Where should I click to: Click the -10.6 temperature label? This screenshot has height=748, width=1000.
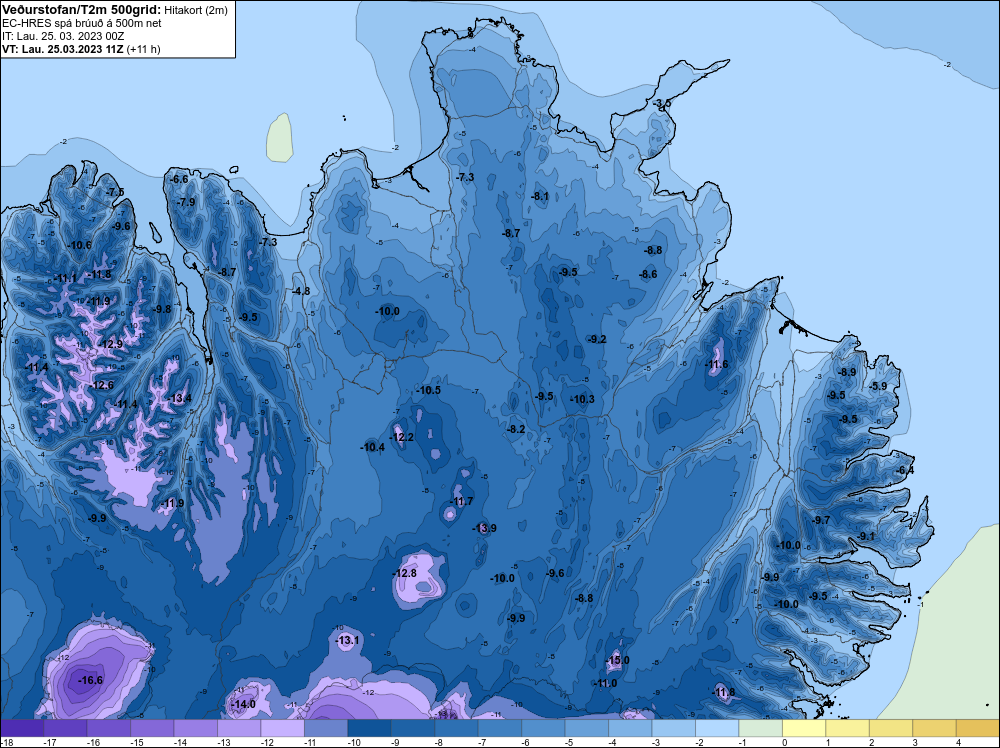click(x=79, y=245)
